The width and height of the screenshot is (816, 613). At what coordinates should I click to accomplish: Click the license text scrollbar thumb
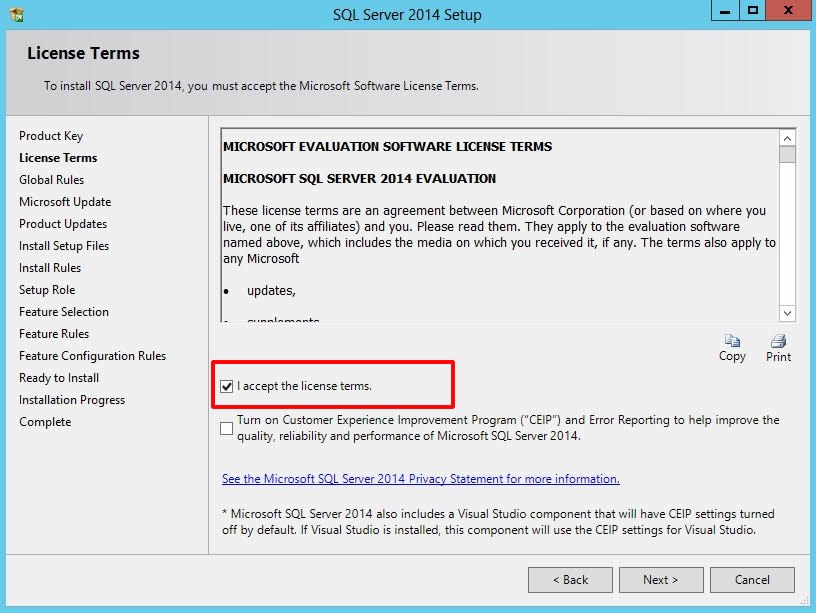[787, 153]
